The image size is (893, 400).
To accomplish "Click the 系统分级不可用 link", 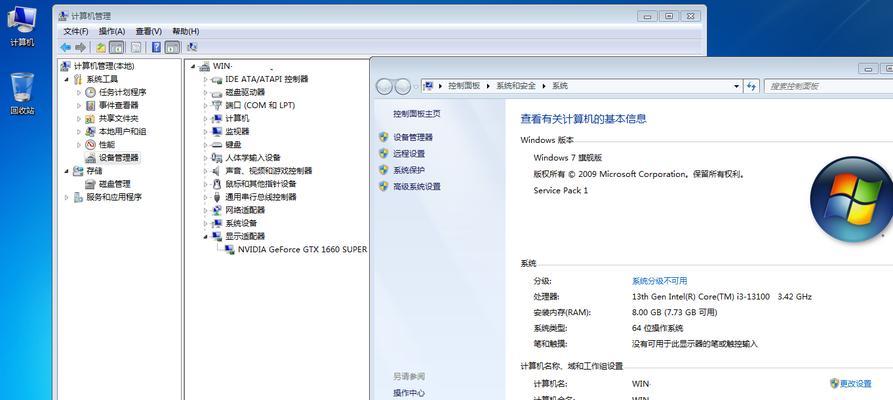I will [659, 281].
